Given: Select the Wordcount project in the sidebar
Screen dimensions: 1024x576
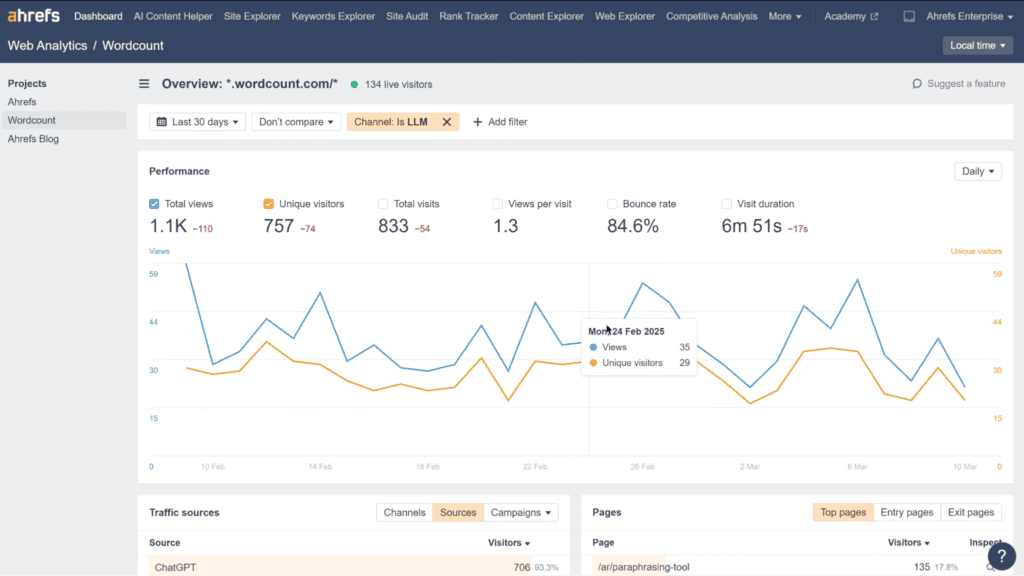Looking at the screenshot, I should [x=63, y=120].
